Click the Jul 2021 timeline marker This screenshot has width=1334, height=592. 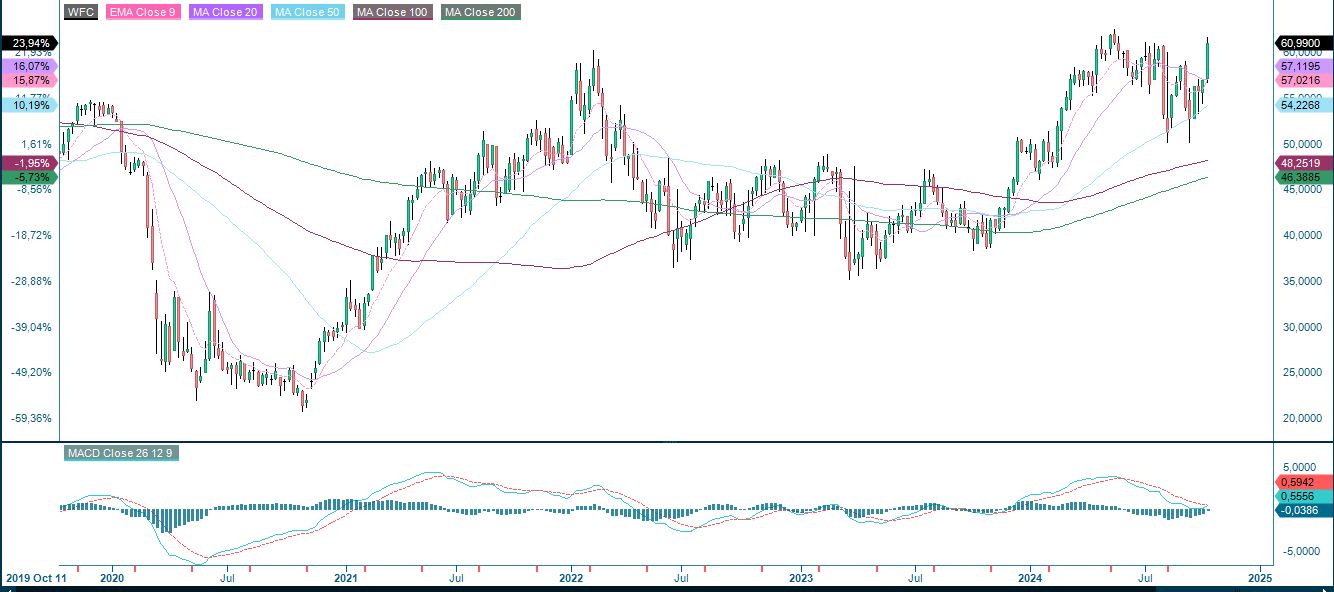coord(456,578)
